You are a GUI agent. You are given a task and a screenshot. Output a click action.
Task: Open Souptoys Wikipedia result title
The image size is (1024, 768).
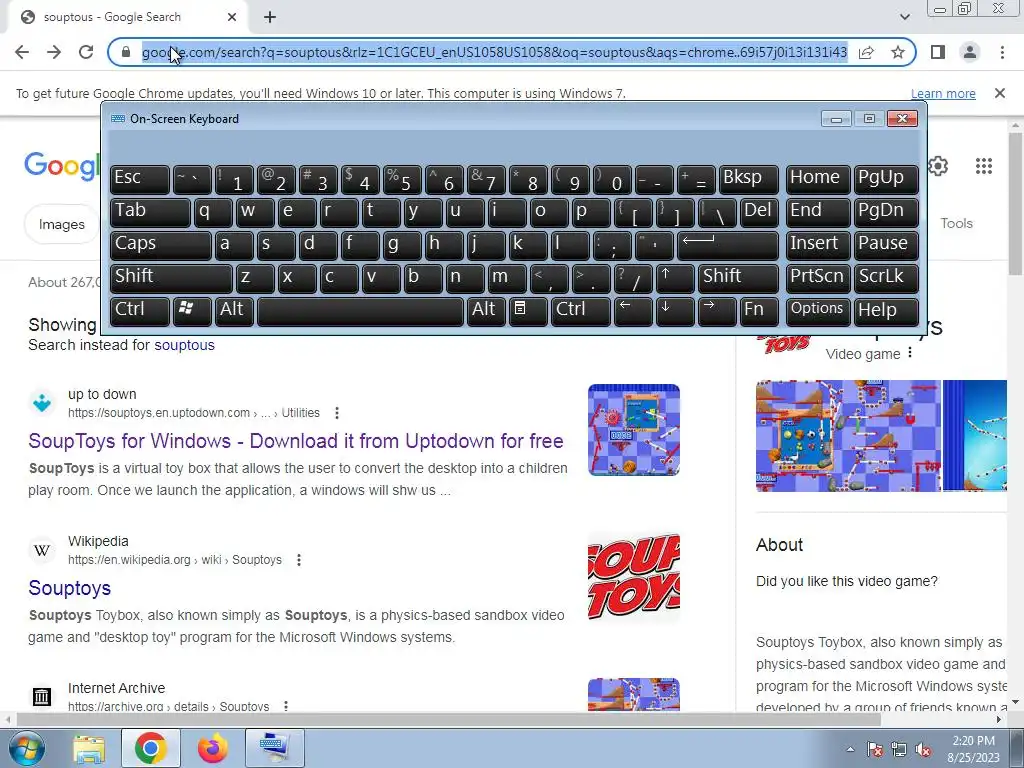coord(70,588)
